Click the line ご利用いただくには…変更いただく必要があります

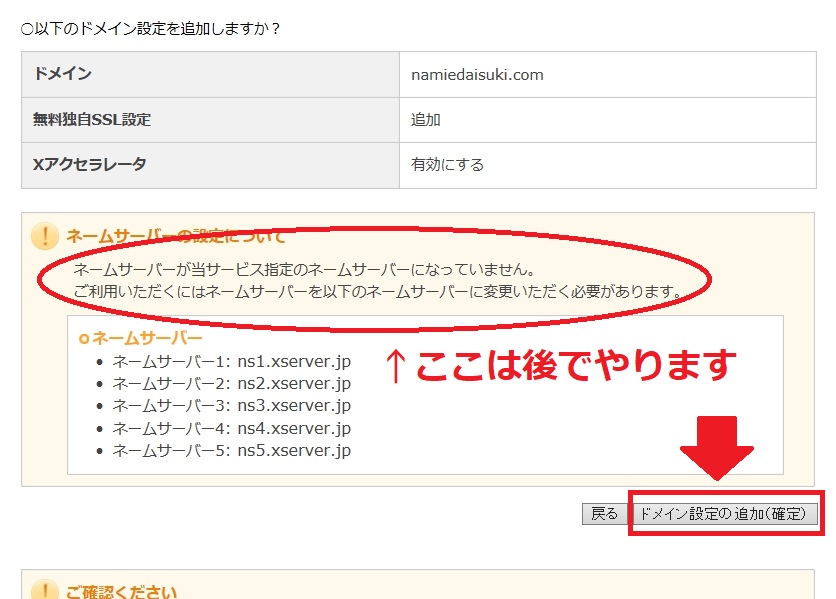click(379, 292)
